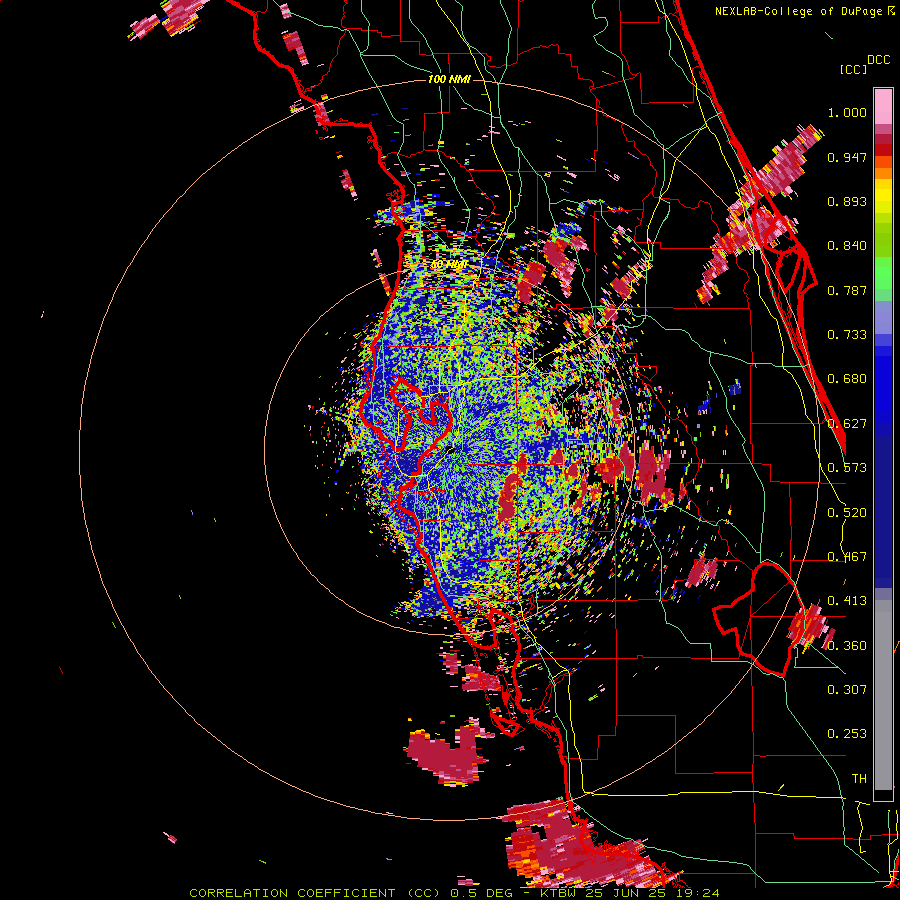Select the 0.680 scale value
Image resolution: width=900 pixels, height=900 pixels.
click(847, 379)
